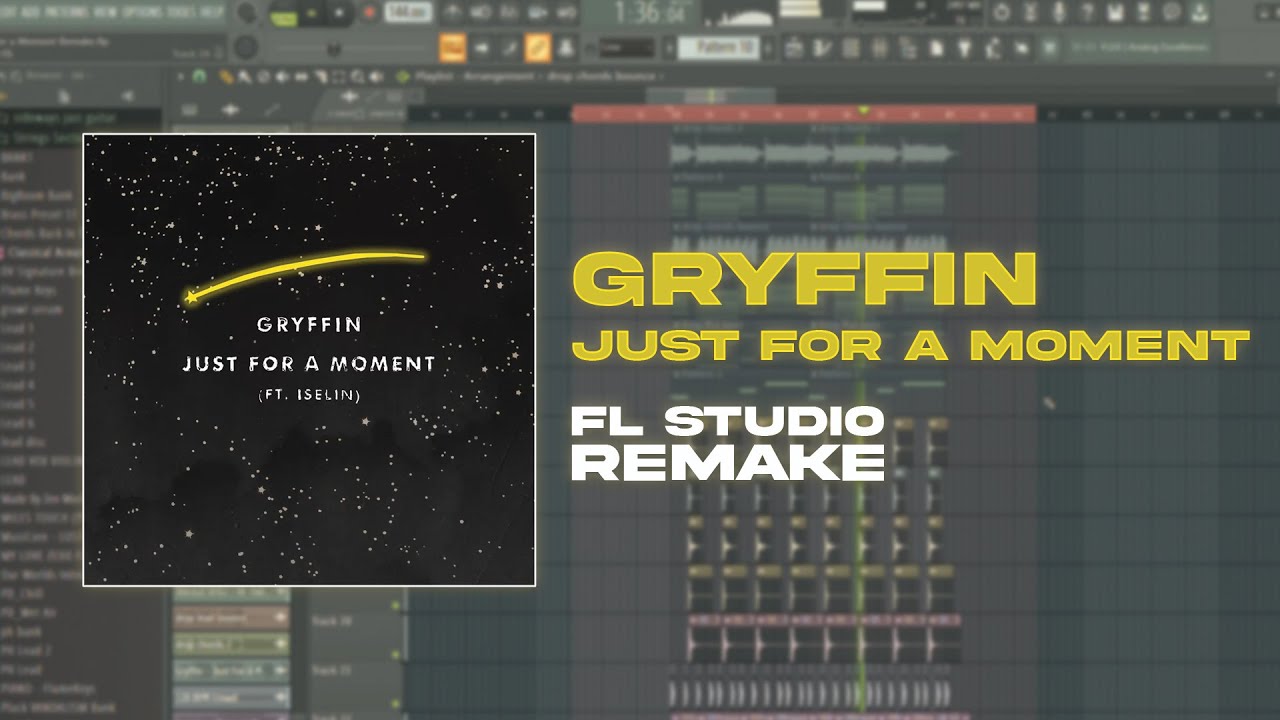1280x720 pixels.
Task: Select the playback speaker tool in playlist toolbar
Action: point(376,76)
